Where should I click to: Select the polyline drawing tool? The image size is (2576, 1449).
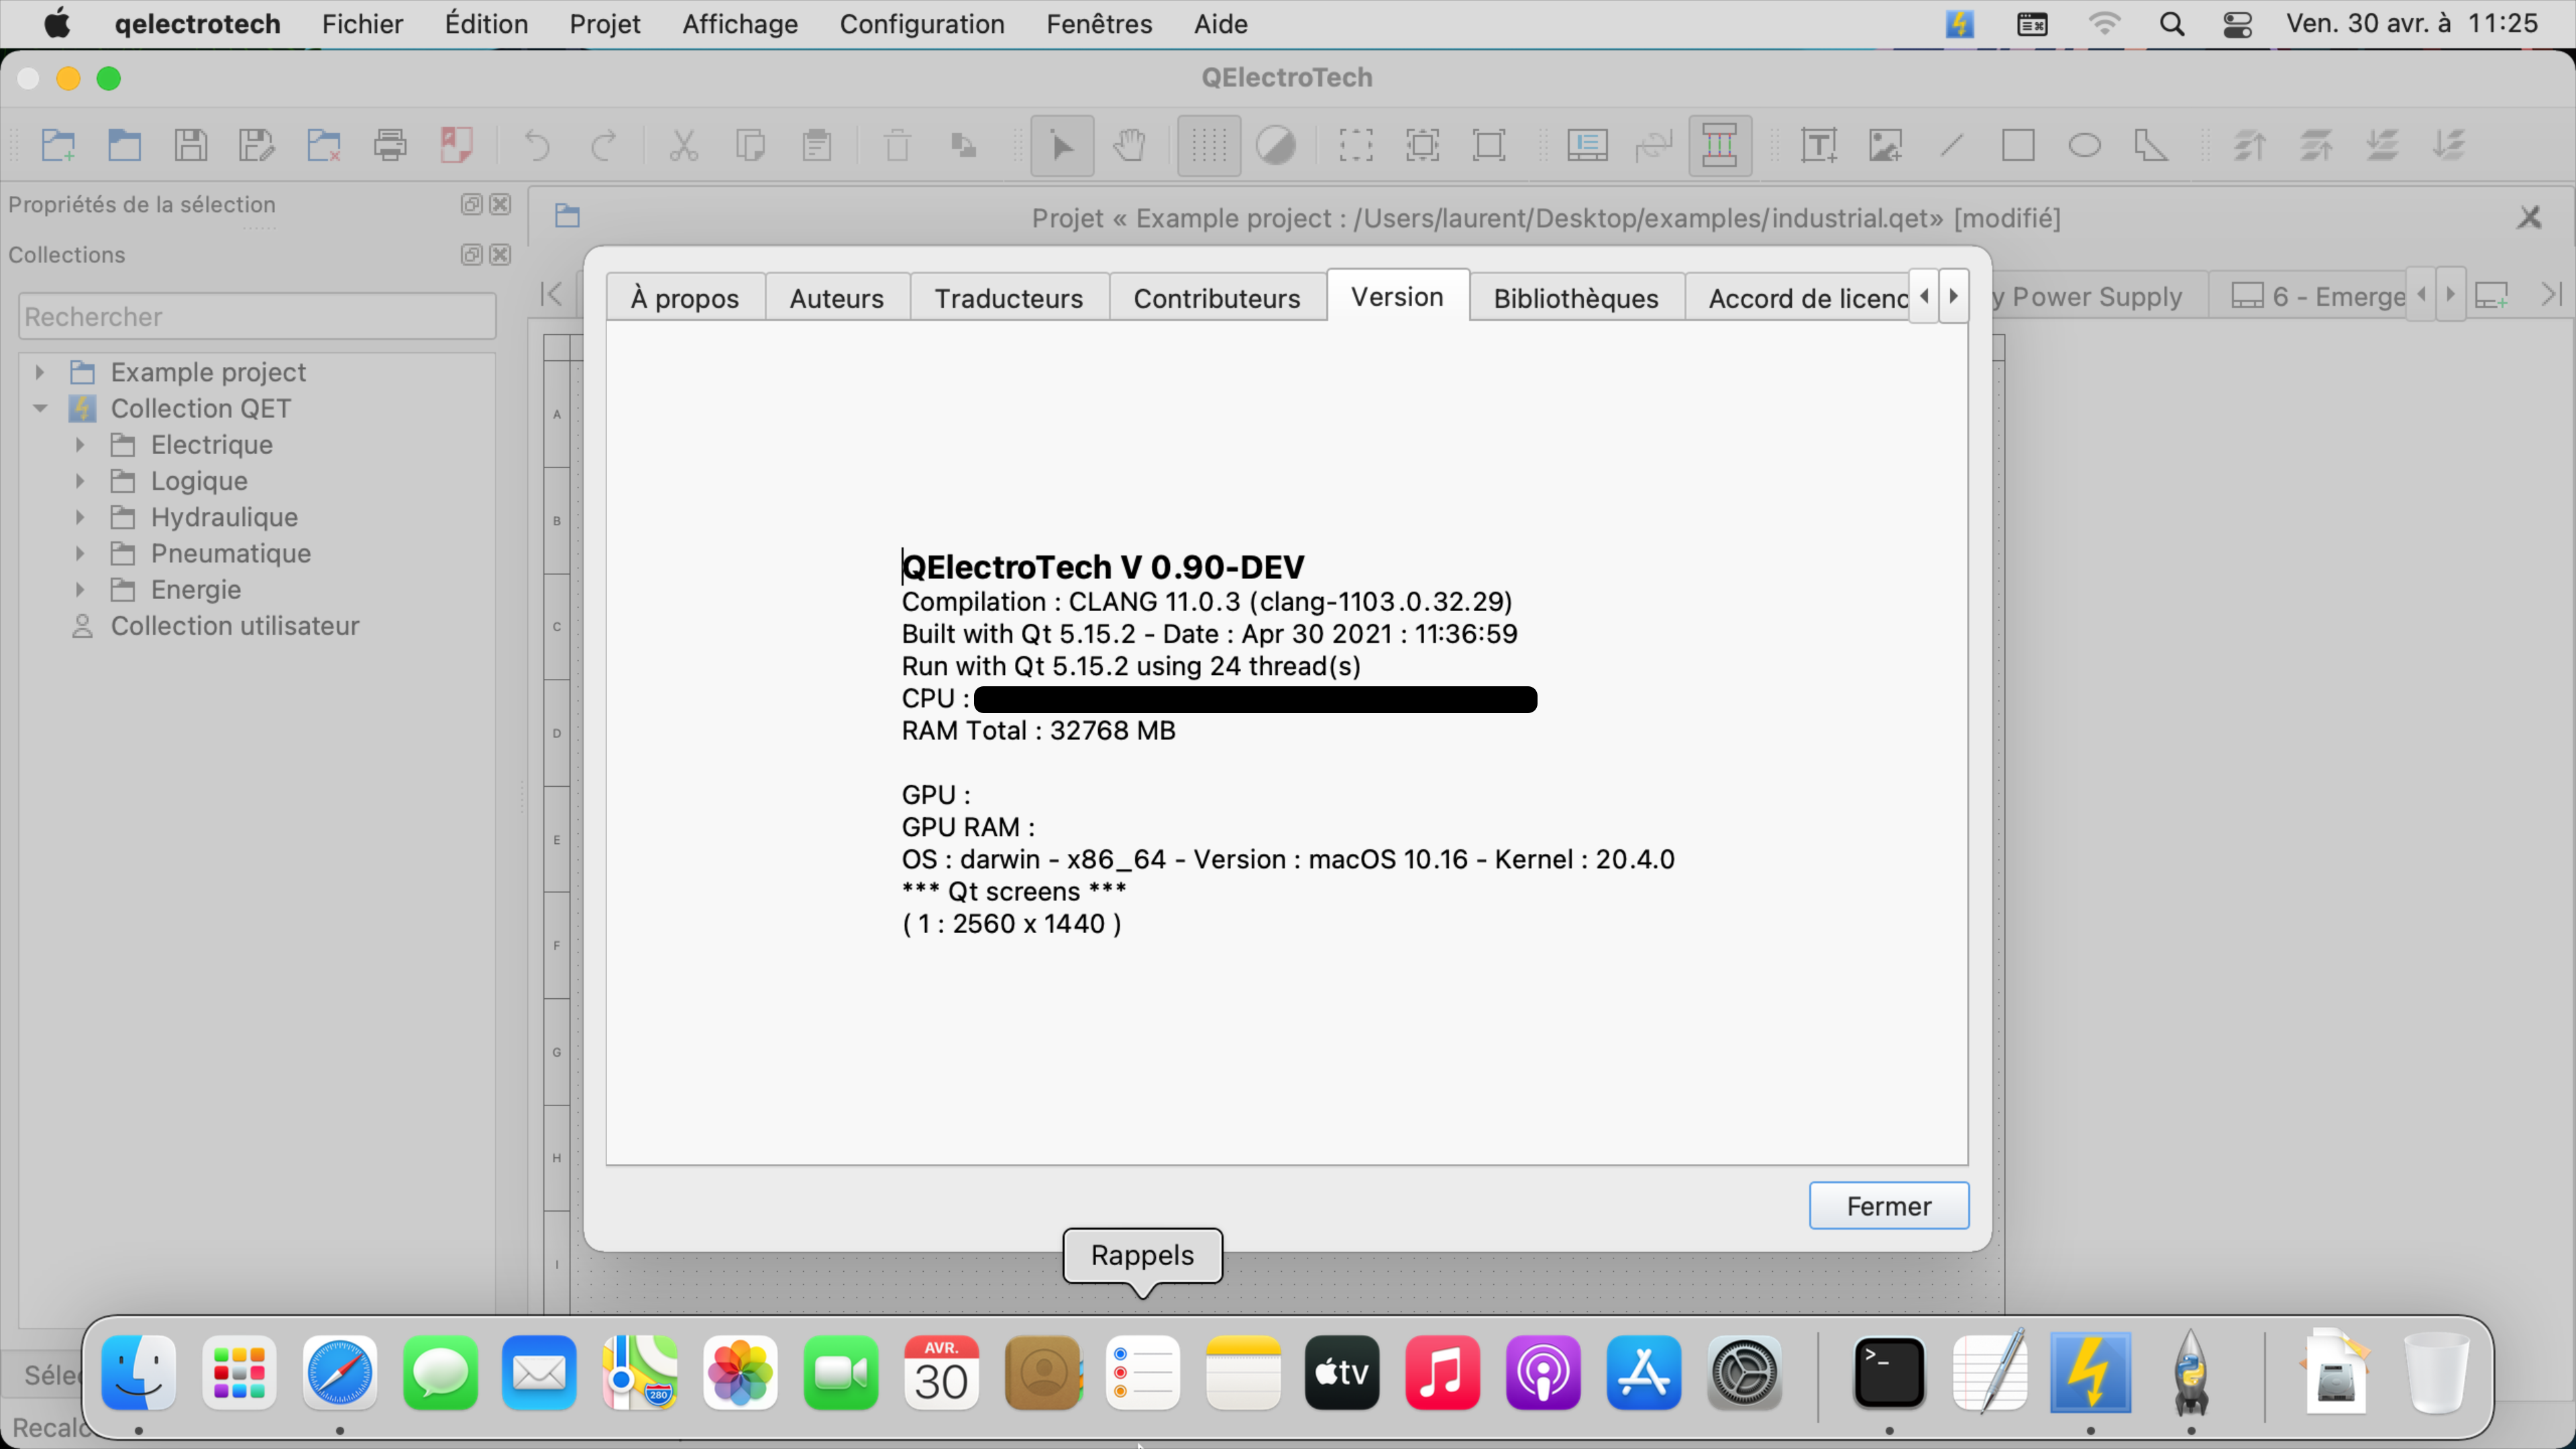(x=2151, y=146)
